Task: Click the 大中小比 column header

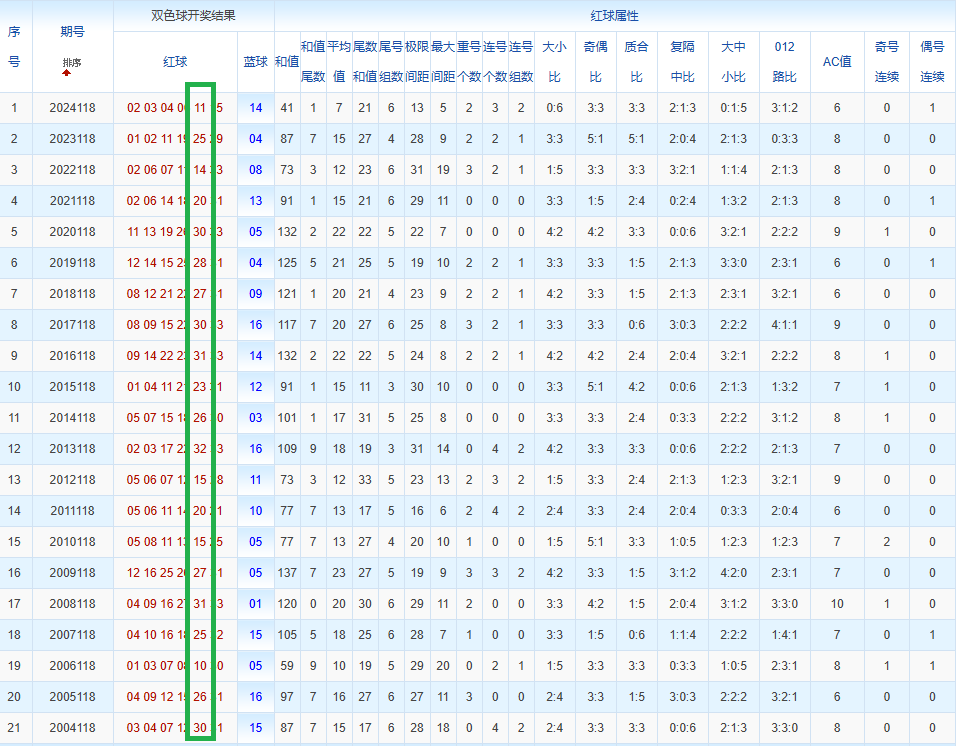Action: point(734,62)
